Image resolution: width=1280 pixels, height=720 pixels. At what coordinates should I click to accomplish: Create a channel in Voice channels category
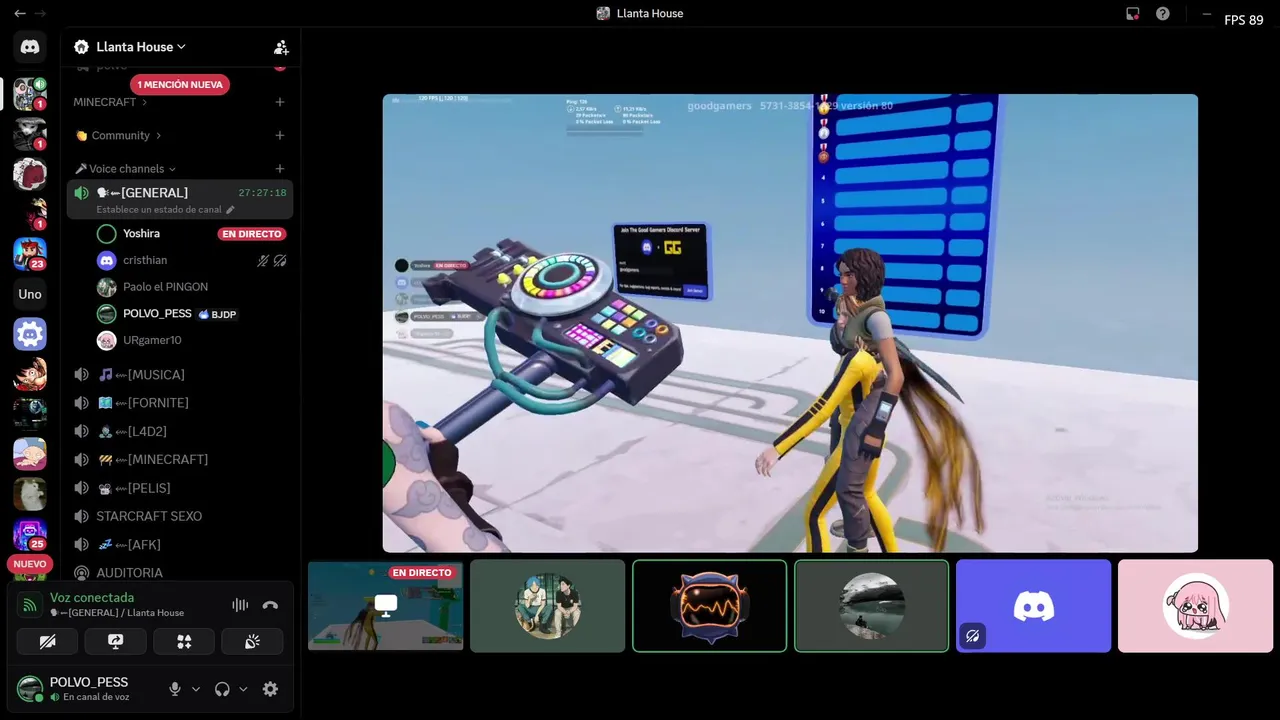click(280, 169)
